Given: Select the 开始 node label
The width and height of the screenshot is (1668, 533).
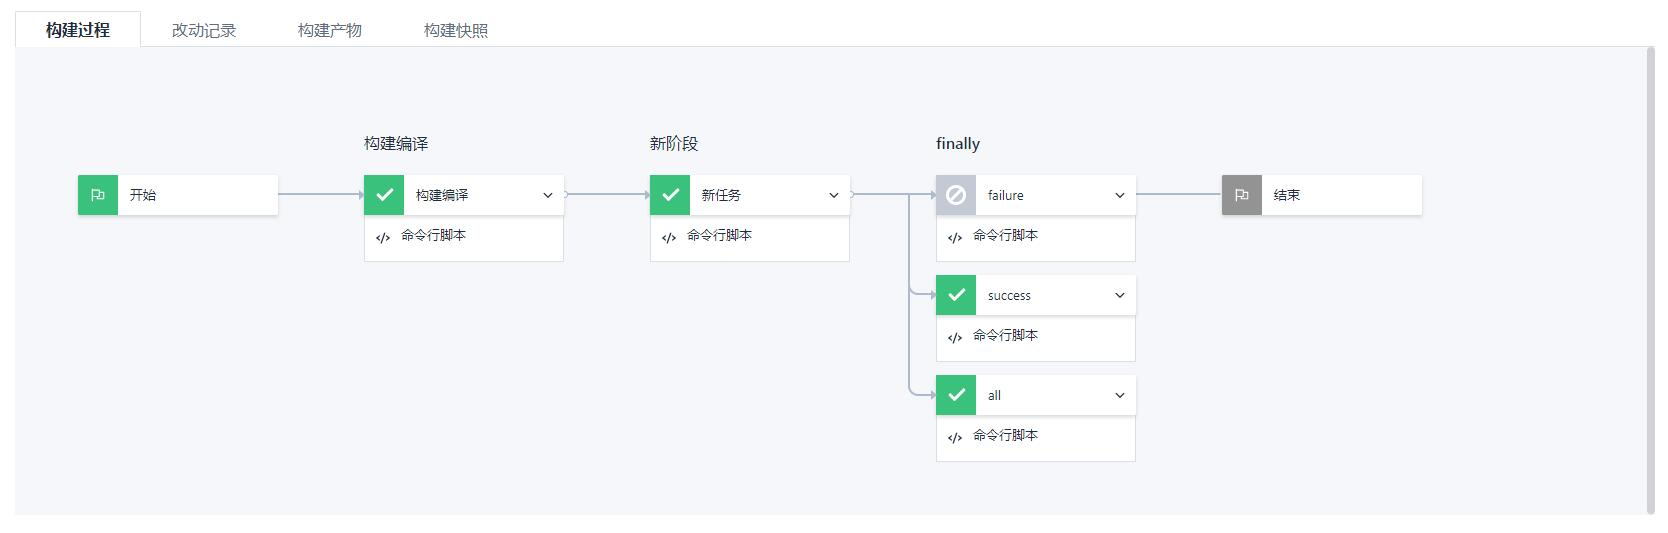Looking at the screenshot, I should 143,195.
